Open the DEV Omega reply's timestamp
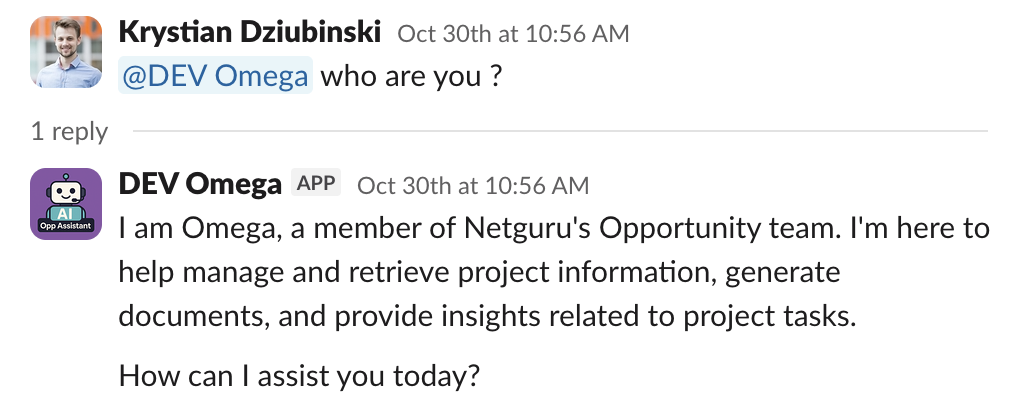The height and width of the screenshot is (408, 1020). (473, 185)
